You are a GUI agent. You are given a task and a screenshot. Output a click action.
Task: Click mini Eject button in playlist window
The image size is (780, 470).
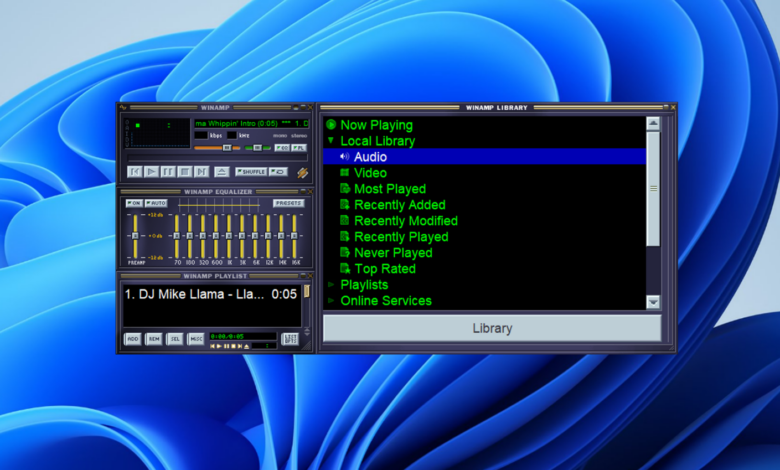(x=247, y=346)
